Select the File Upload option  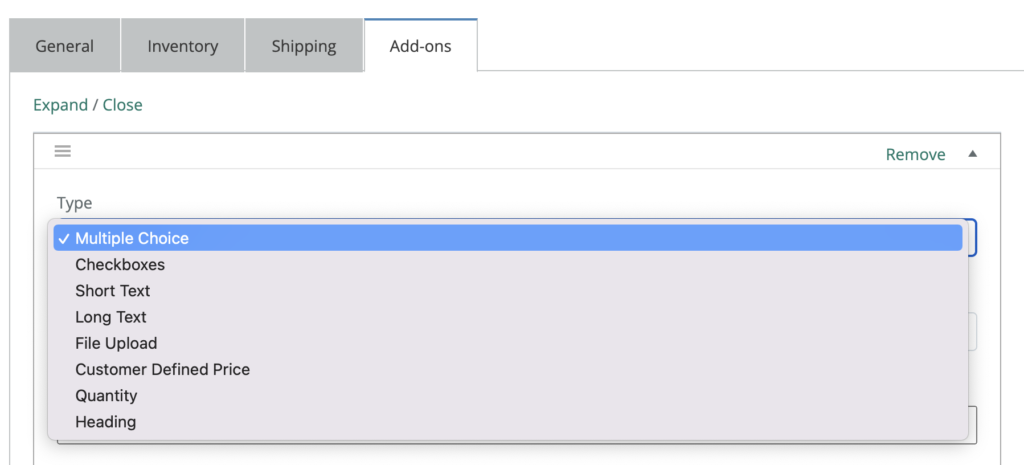point(116,343)
